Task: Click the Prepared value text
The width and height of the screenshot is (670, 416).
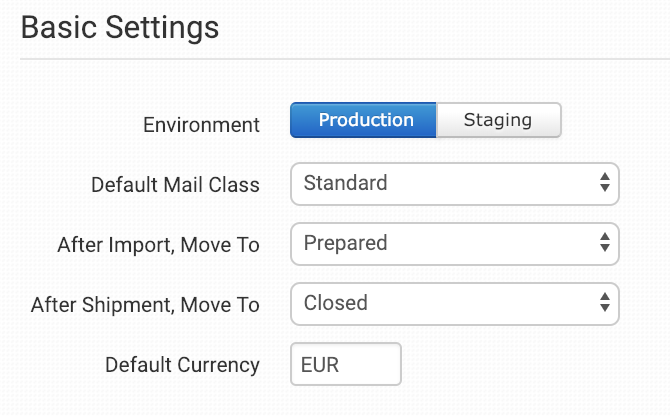Action: [345, 243]
